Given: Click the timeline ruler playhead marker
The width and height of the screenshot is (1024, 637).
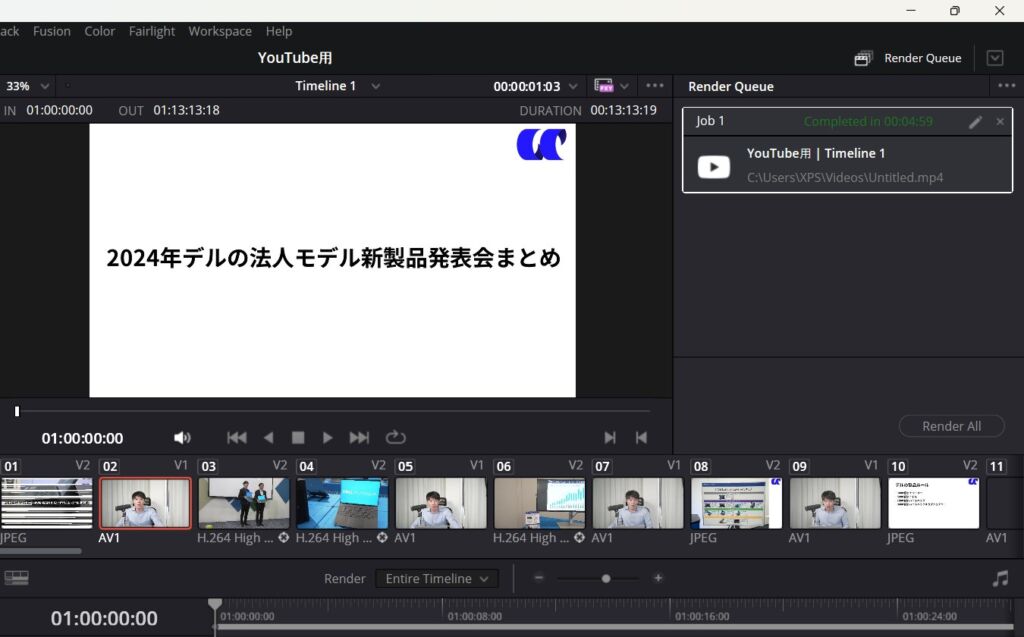Looking at the screenshot, I should coord(215,604).
